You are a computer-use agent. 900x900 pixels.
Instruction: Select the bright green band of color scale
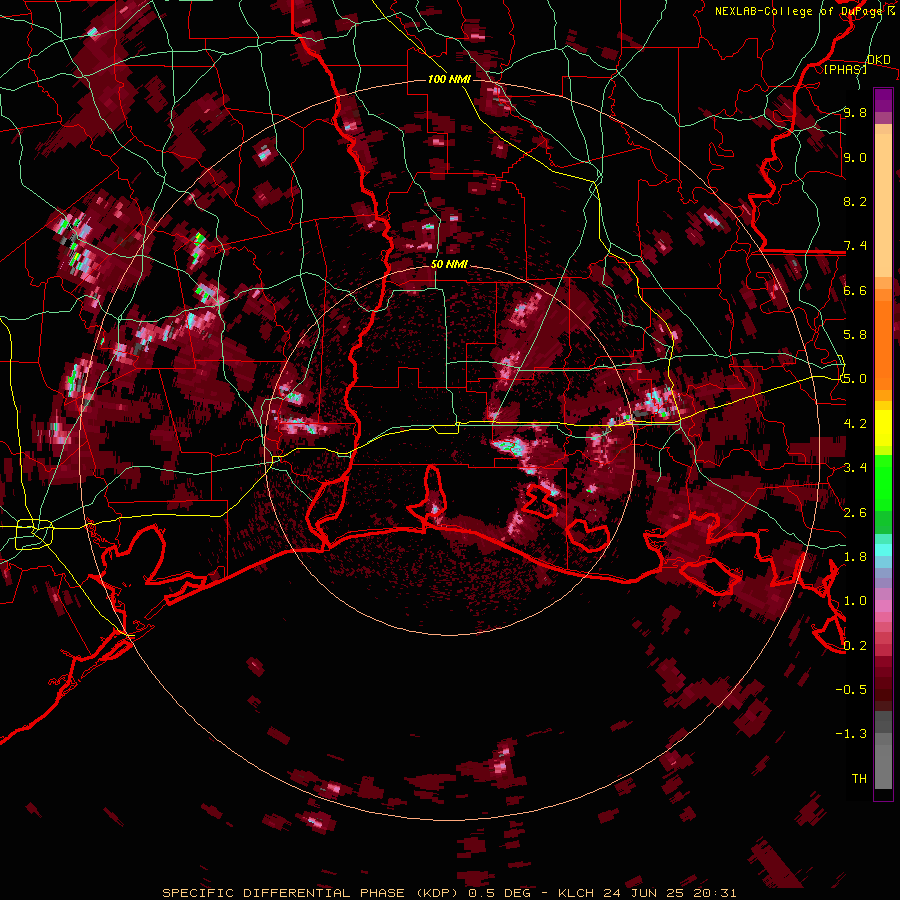[883, 483]
